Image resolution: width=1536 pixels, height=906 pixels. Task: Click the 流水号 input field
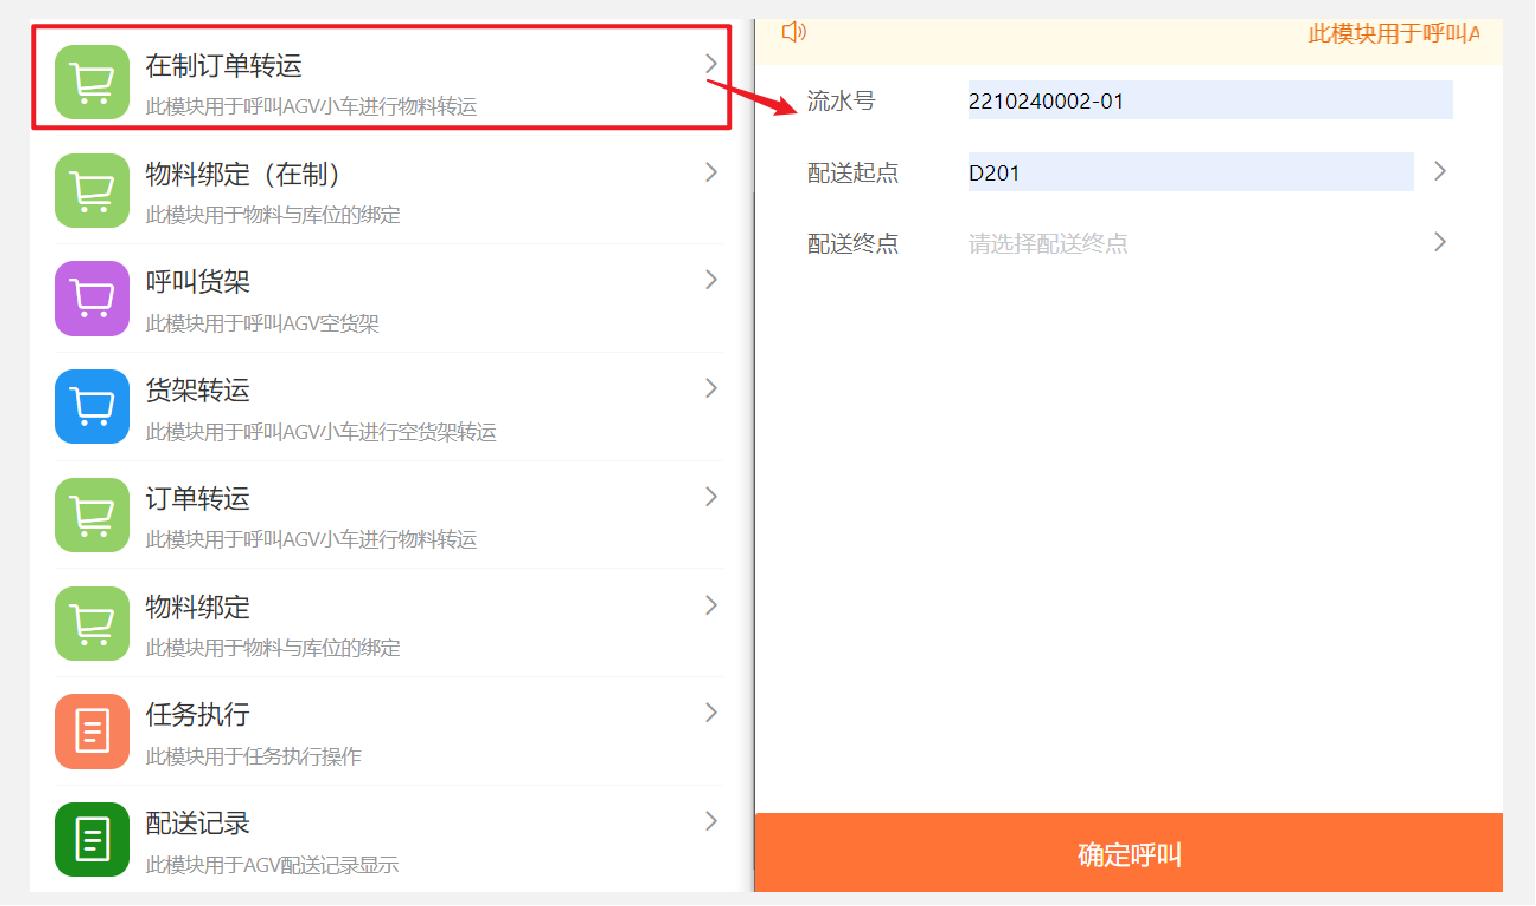coord(1208,100)
